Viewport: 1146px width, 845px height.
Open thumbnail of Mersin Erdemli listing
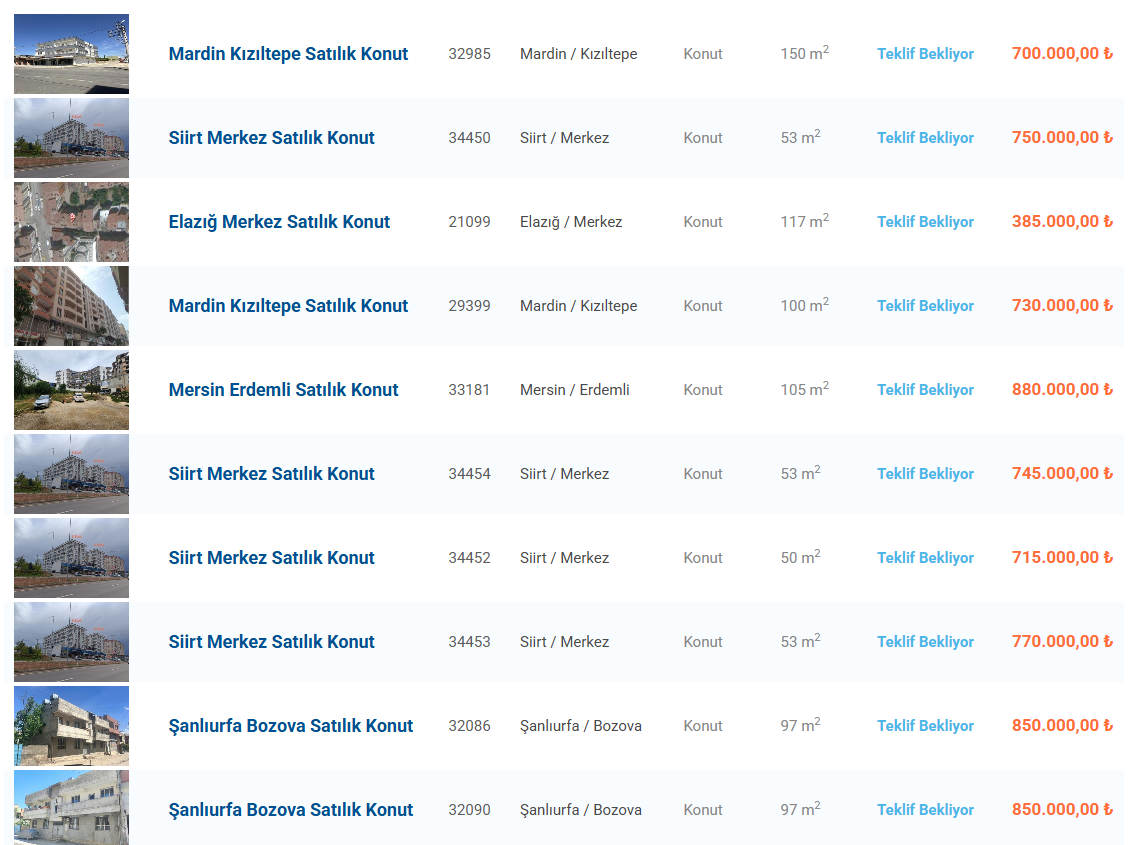pos(71,390)
